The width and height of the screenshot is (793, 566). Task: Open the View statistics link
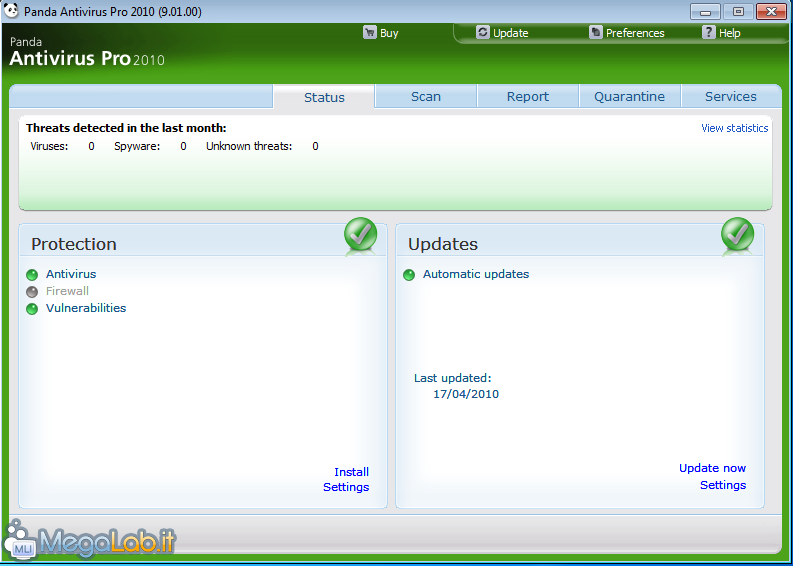point(734,128)
